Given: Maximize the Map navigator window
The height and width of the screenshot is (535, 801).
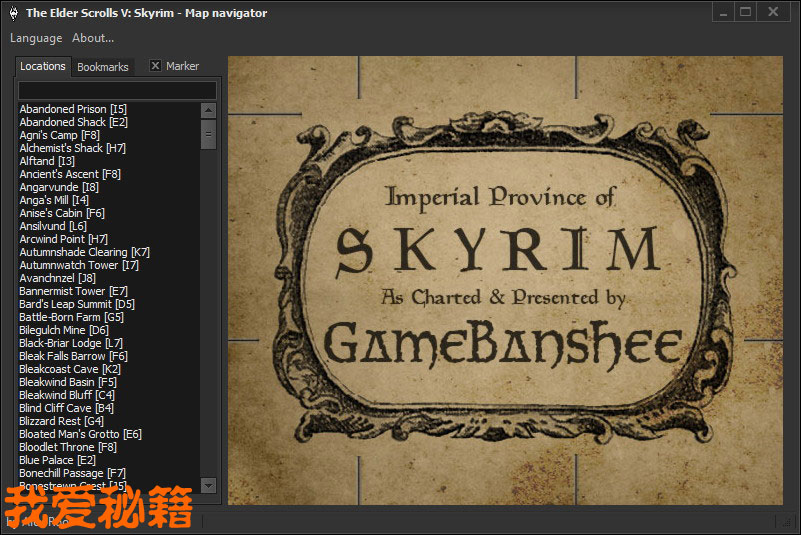Looking at the screenshot, I should point(745,12).
